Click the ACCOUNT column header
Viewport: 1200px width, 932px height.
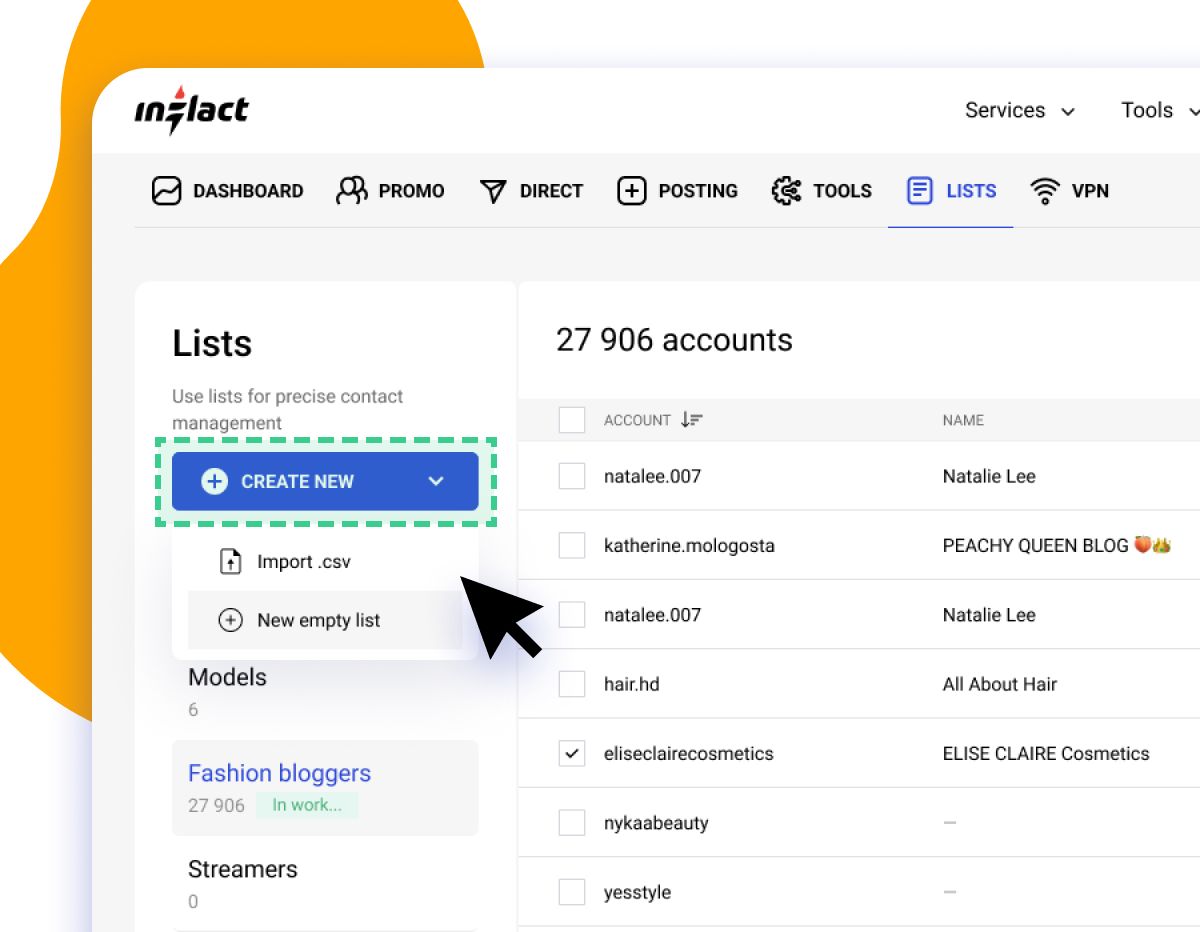(x=637, y=420)
